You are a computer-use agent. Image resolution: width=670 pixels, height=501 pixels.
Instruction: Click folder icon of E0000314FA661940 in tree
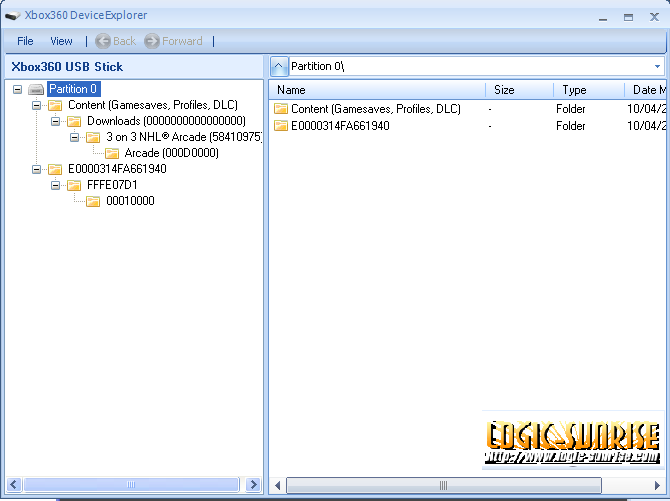55,169
